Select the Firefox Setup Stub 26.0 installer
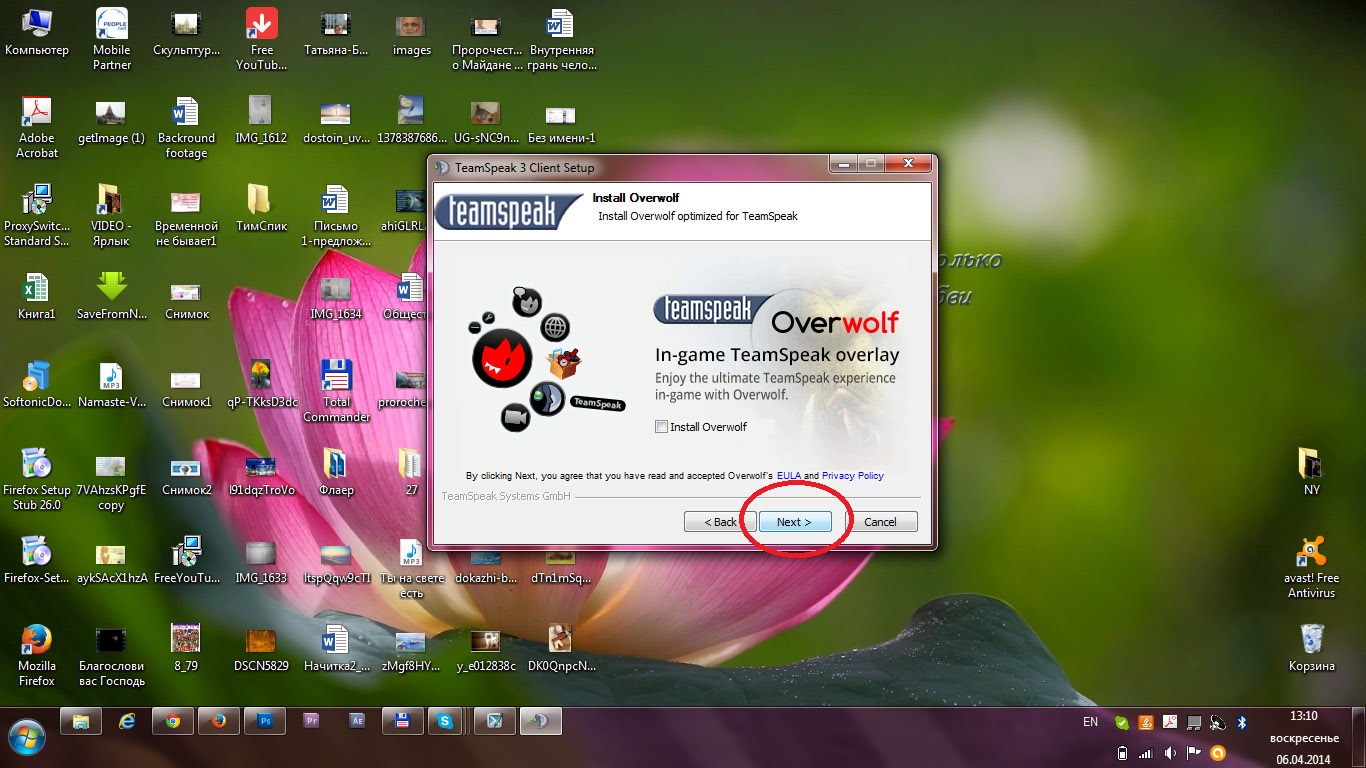1366x768 pixels. (x=37, y=479)
